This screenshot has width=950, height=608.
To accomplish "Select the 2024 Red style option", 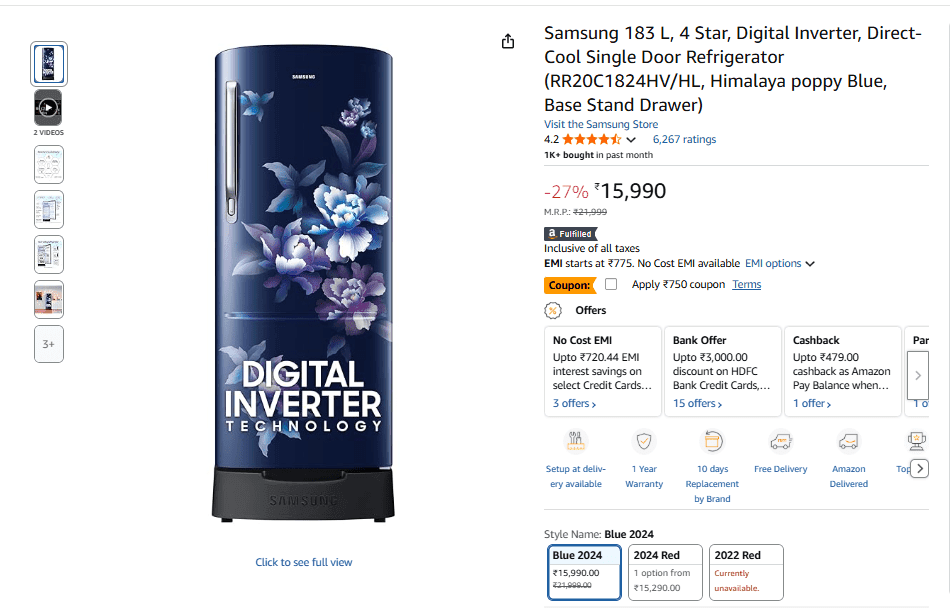I will pyautogui.click(x=665, y=571).
